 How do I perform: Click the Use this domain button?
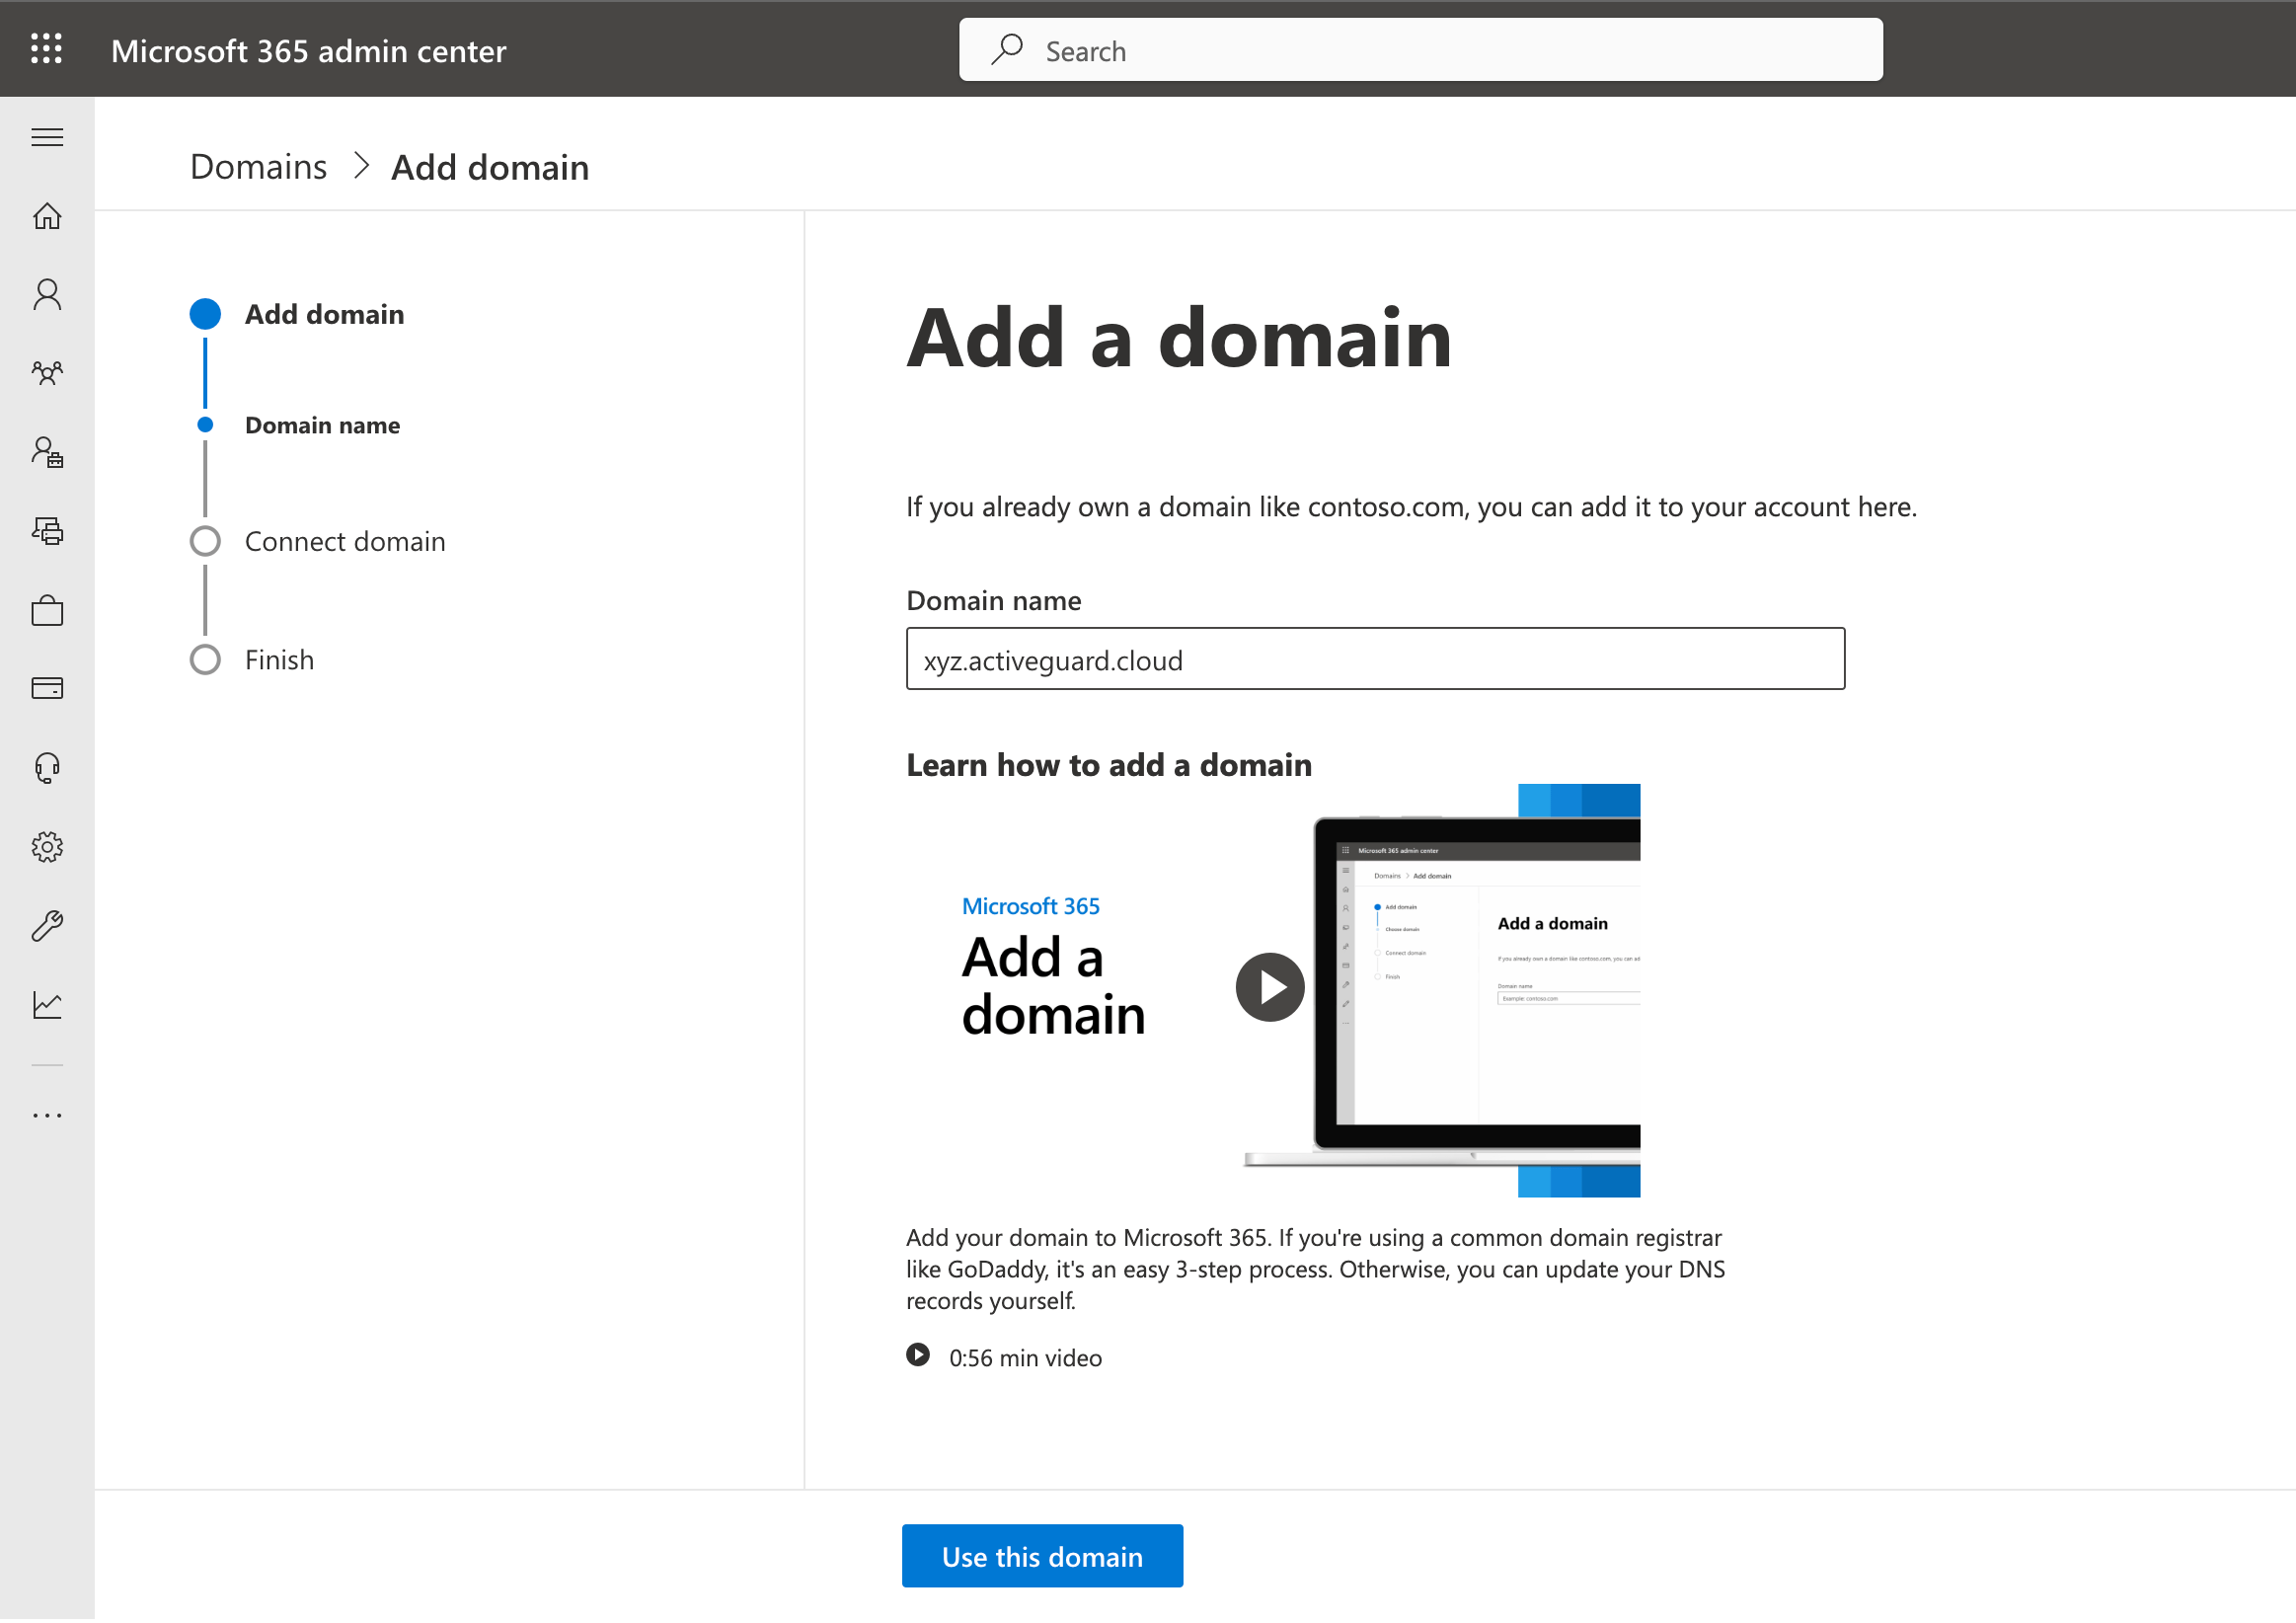pos(1042,1558)
